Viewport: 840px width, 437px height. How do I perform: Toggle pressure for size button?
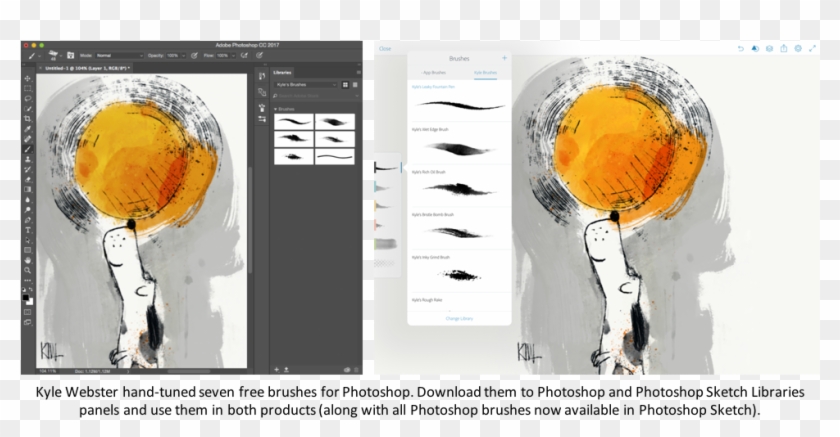pyautogui.click(x=259, y=55)
